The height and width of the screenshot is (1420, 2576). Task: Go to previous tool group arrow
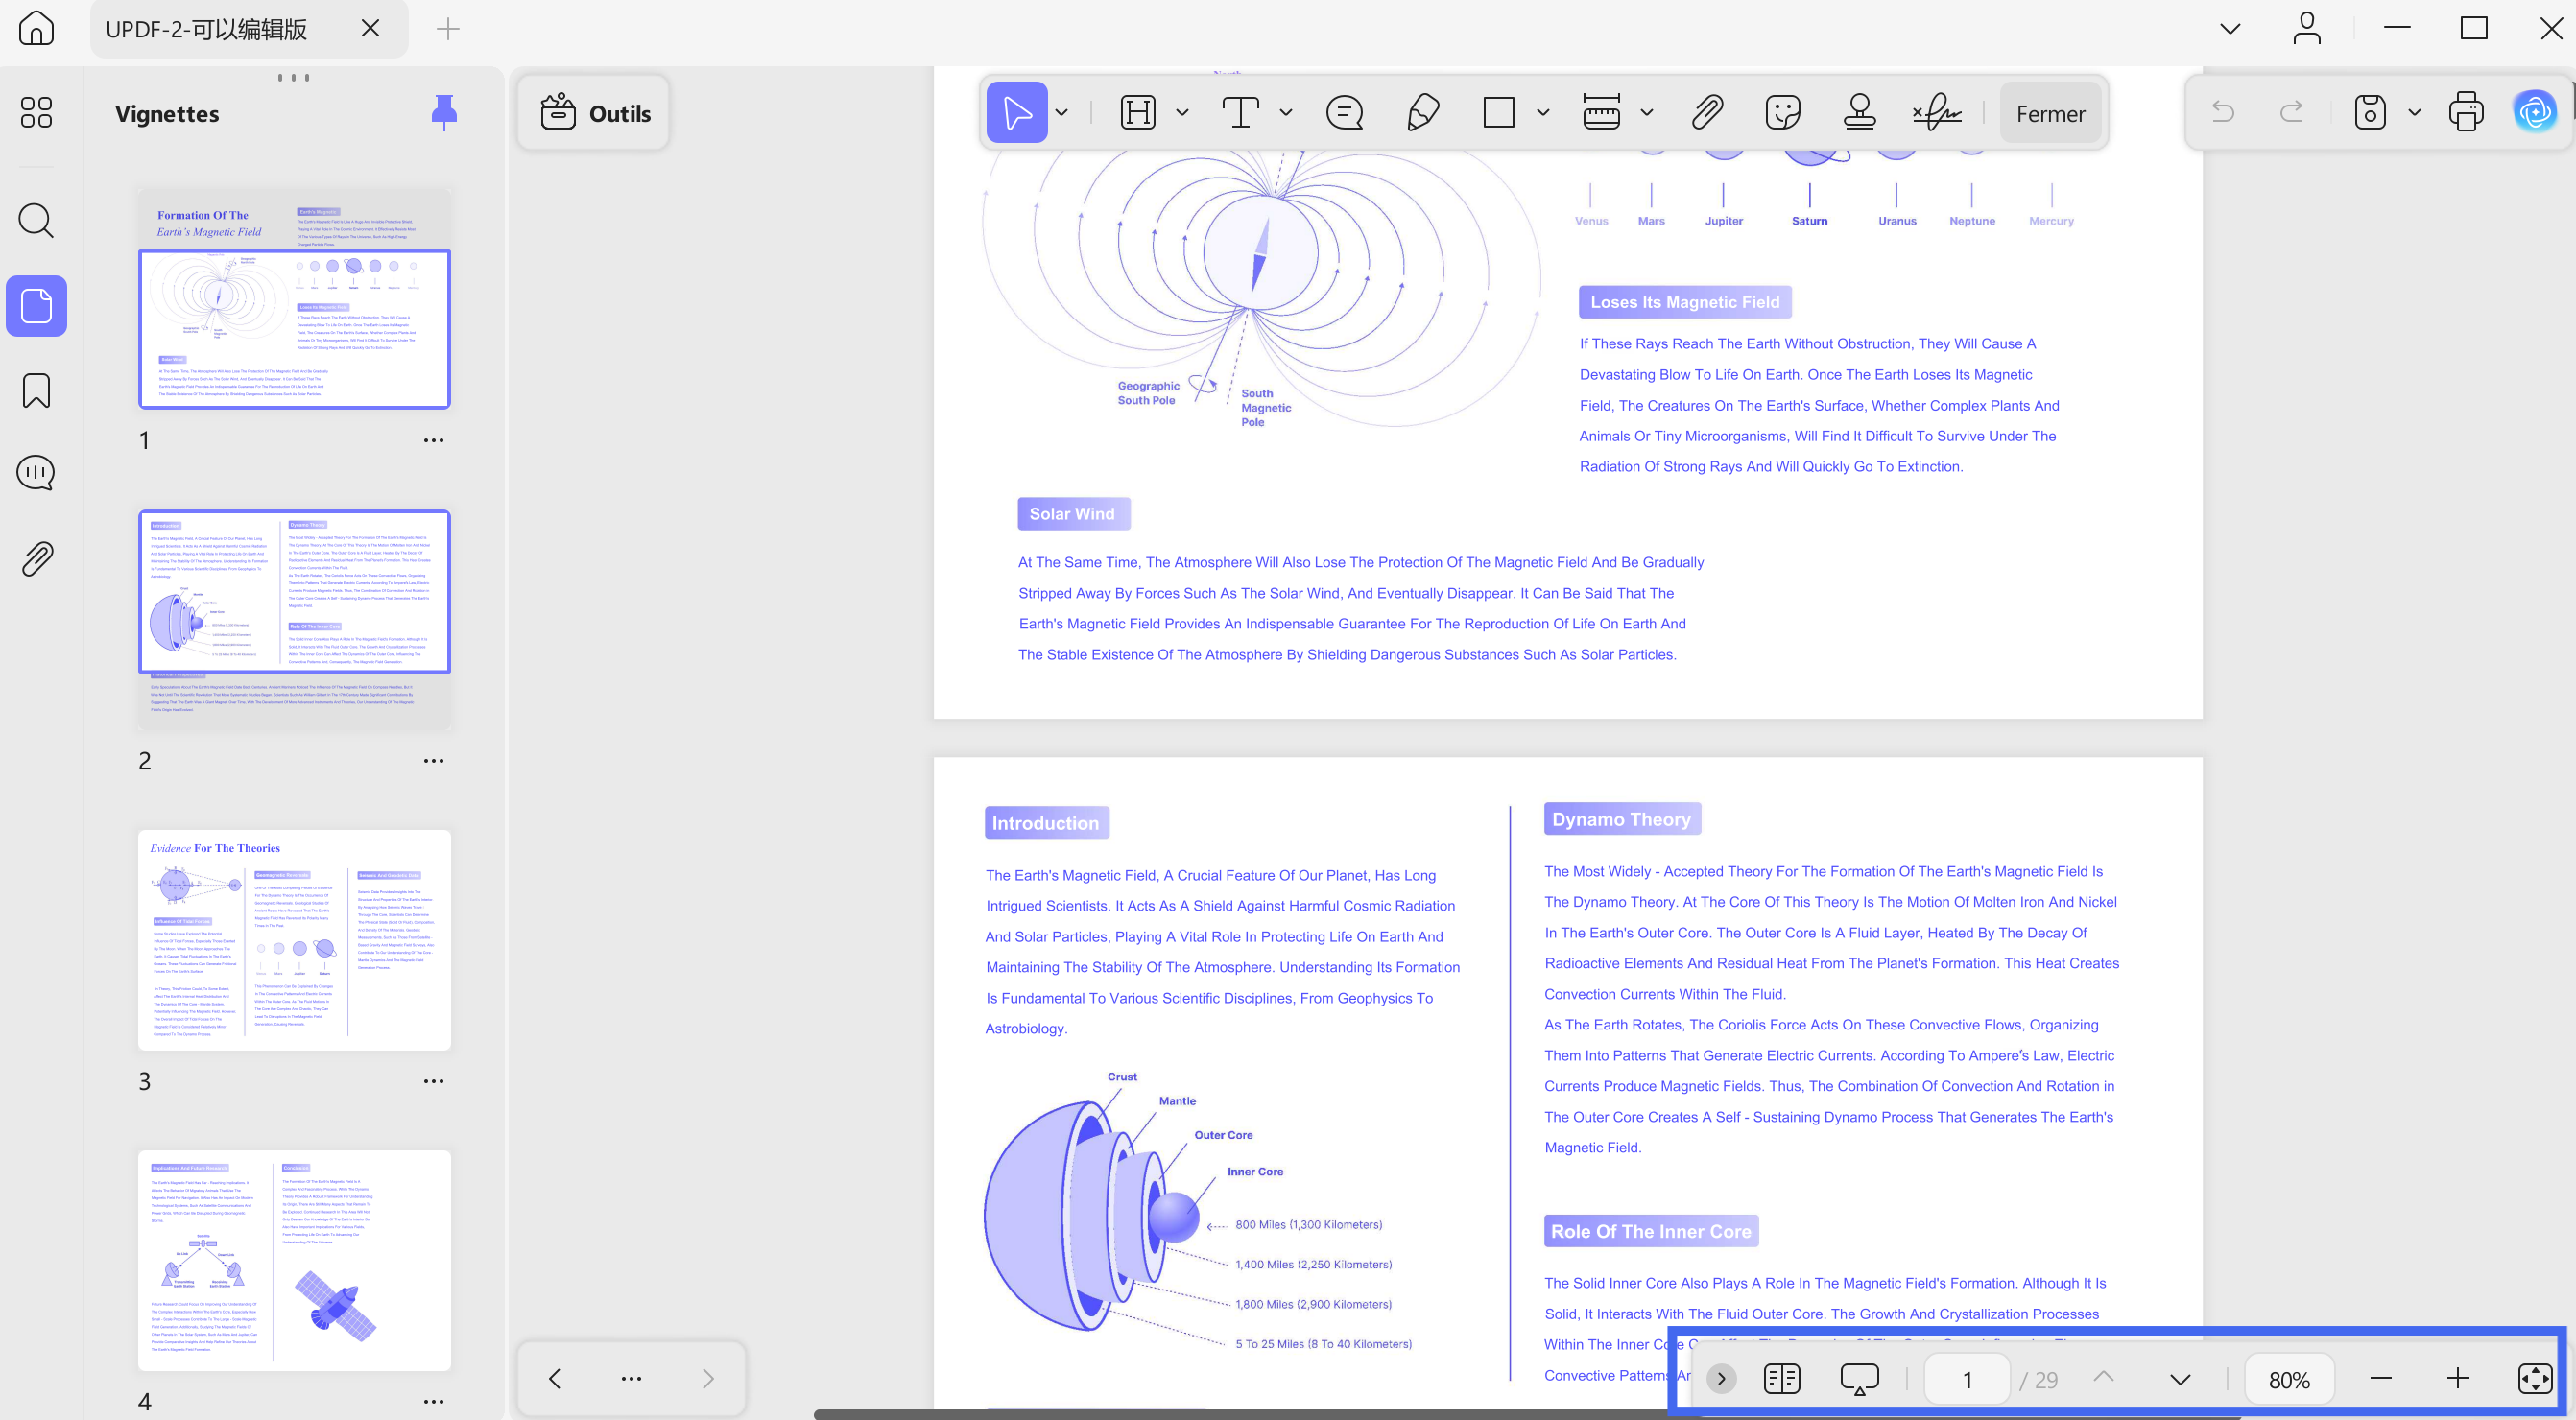pos(555,1379)
